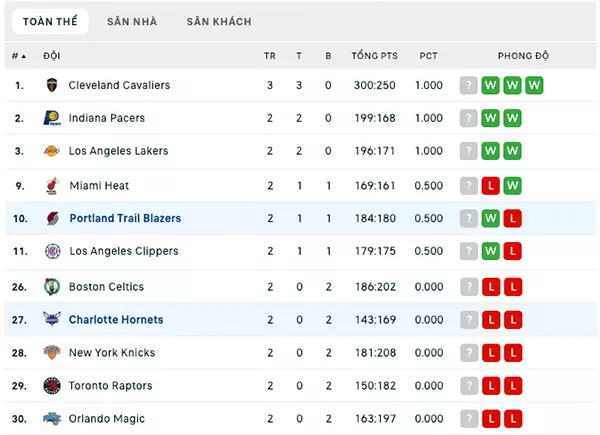Switch to the SÂN NHÀ tab
The height and width of the screenshot is (435, 600).
132,22
